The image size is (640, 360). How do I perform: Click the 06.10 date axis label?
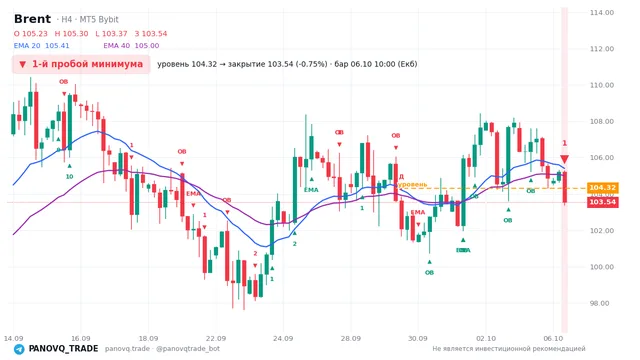pos(553,338)
